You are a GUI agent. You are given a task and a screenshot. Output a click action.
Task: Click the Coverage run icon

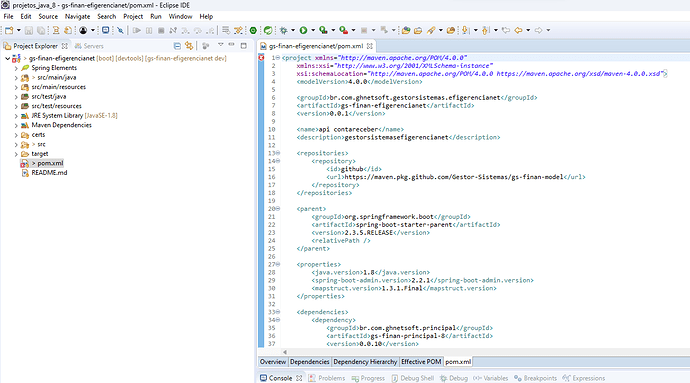pyautogui.click(x=323, y=30)
